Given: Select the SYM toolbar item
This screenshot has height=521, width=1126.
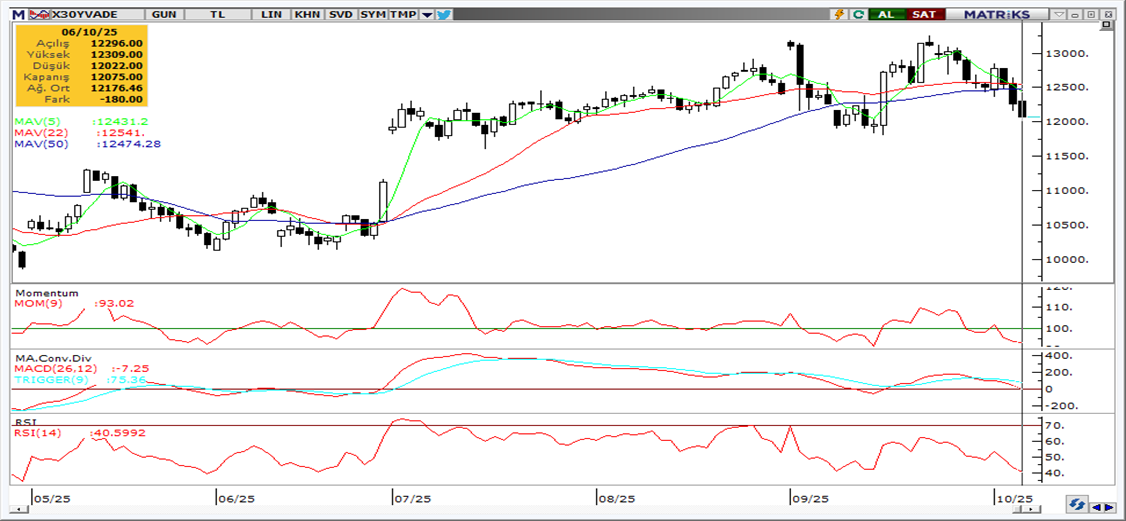Looking at the screenshot, I should 372,15.
